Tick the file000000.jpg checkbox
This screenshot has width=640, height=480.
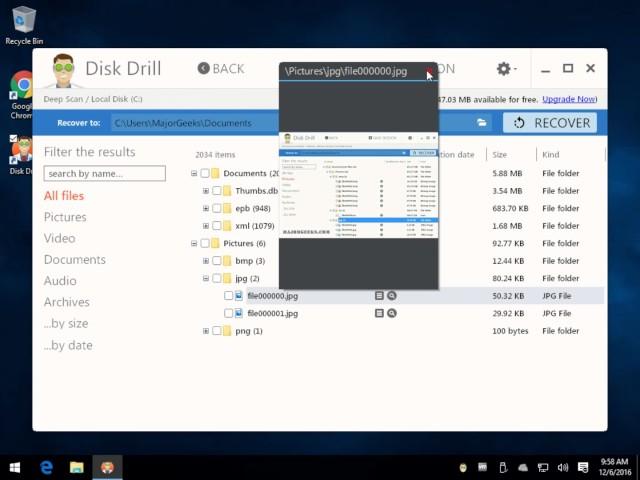pyautogui.click(x=229, y=296)
